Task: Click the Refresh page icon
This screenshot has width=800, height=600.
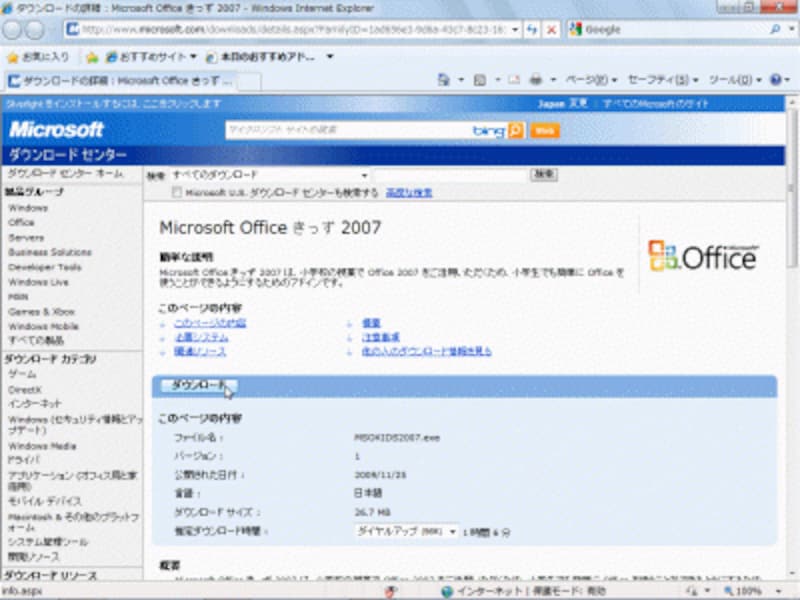Action: (x=533, y=29)
